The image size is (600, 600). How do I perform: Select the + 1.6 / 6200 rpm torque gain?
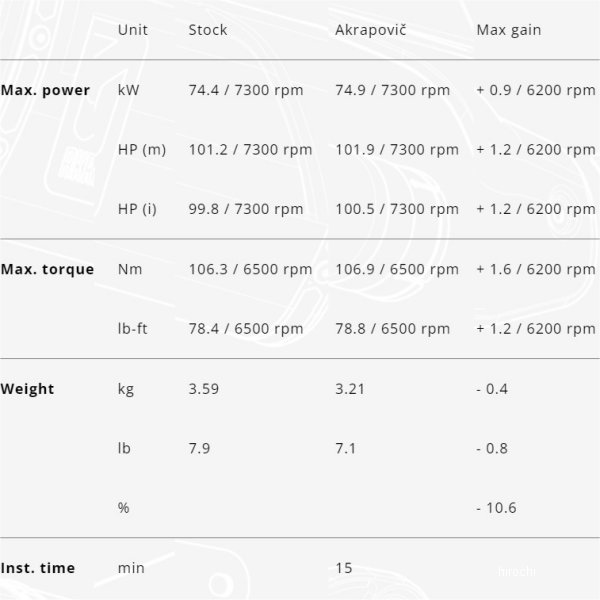point(536,269)
